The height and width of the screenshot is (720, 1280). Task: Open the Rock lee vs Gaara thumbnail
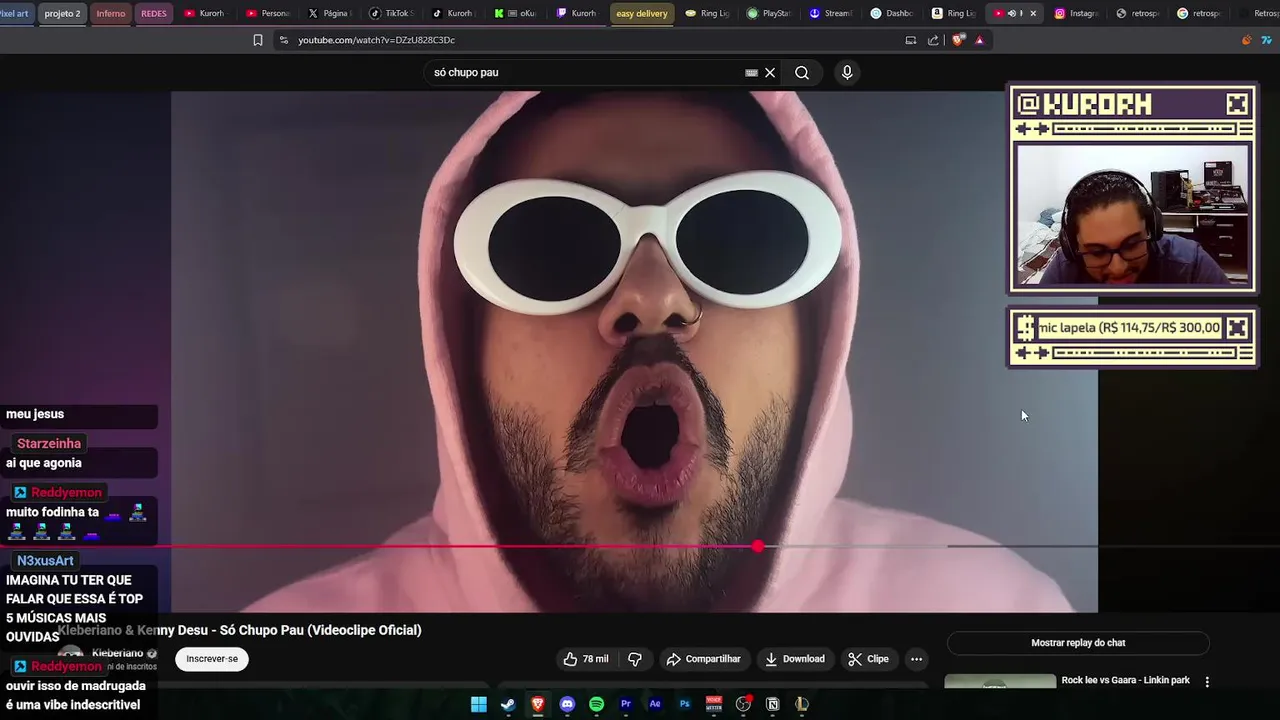pyautogui.click(x=1000, y=682)
